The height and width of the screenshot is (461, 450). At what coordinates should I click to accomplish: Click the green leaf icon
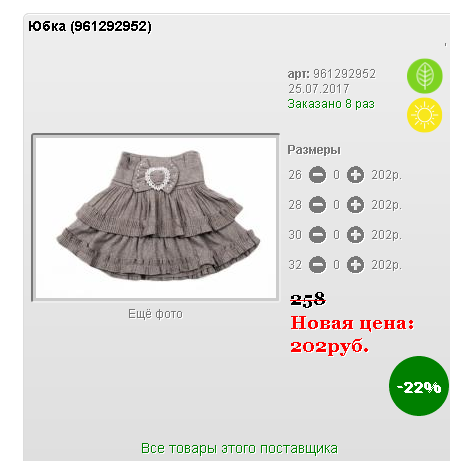click(x=424, y=76)
